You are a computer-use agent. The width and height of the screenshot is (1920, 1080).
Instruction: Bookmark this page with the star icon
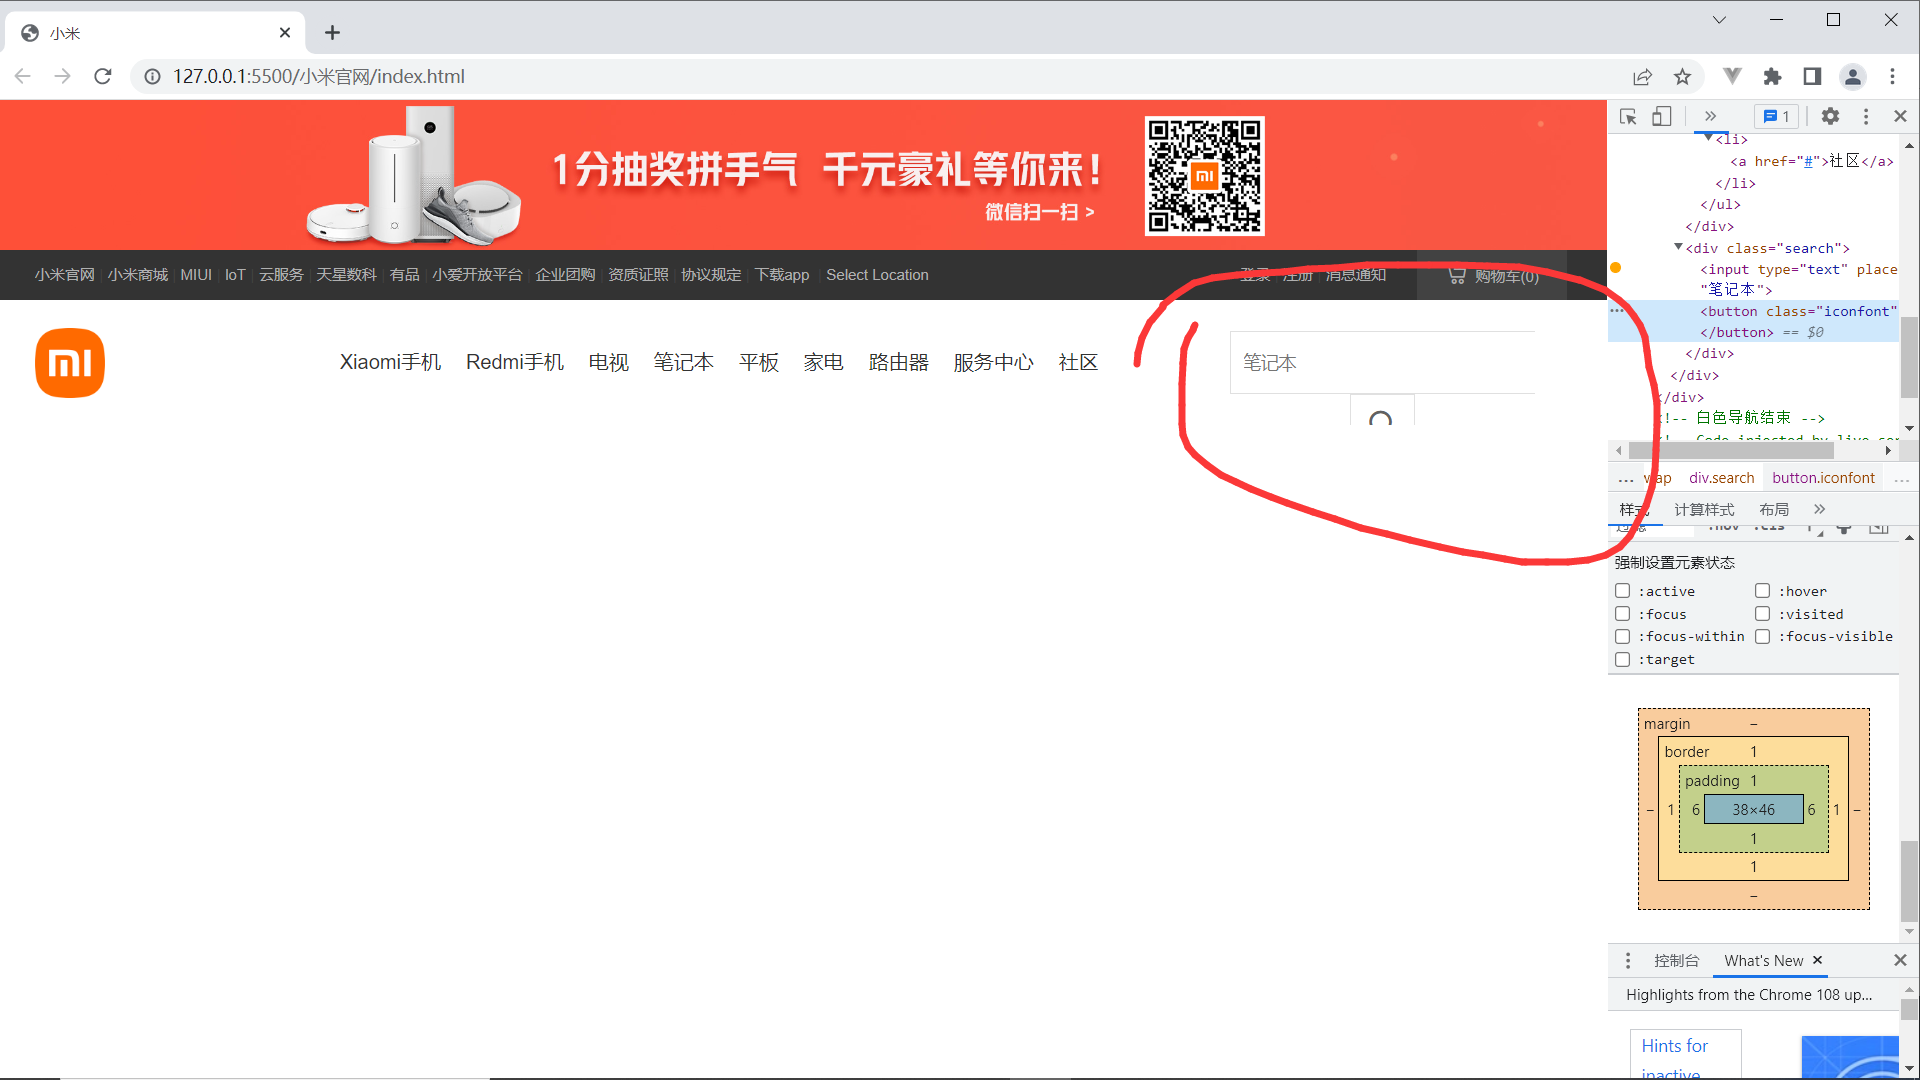pyautogui.click(x=1683, y=77)
